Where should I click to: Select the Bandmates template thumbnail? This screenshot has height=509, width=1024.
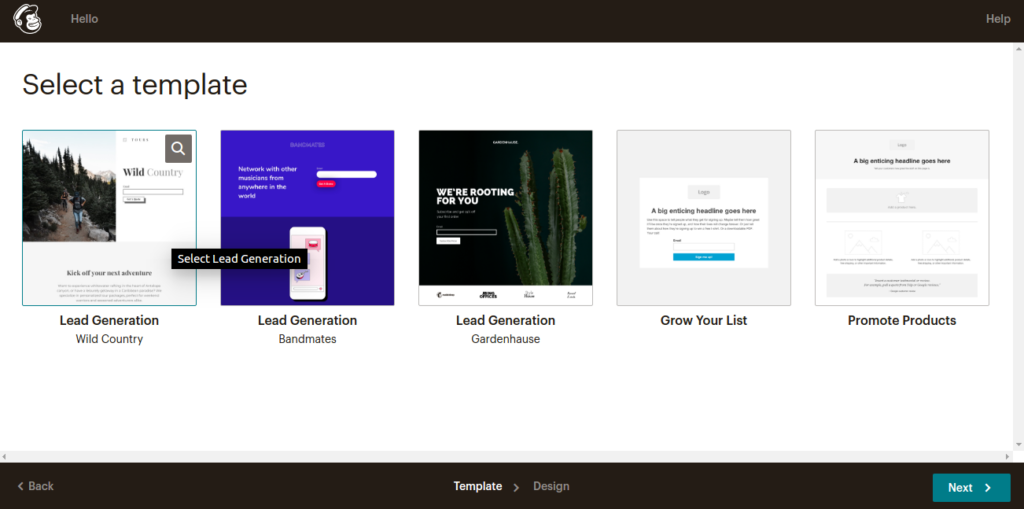308,218
